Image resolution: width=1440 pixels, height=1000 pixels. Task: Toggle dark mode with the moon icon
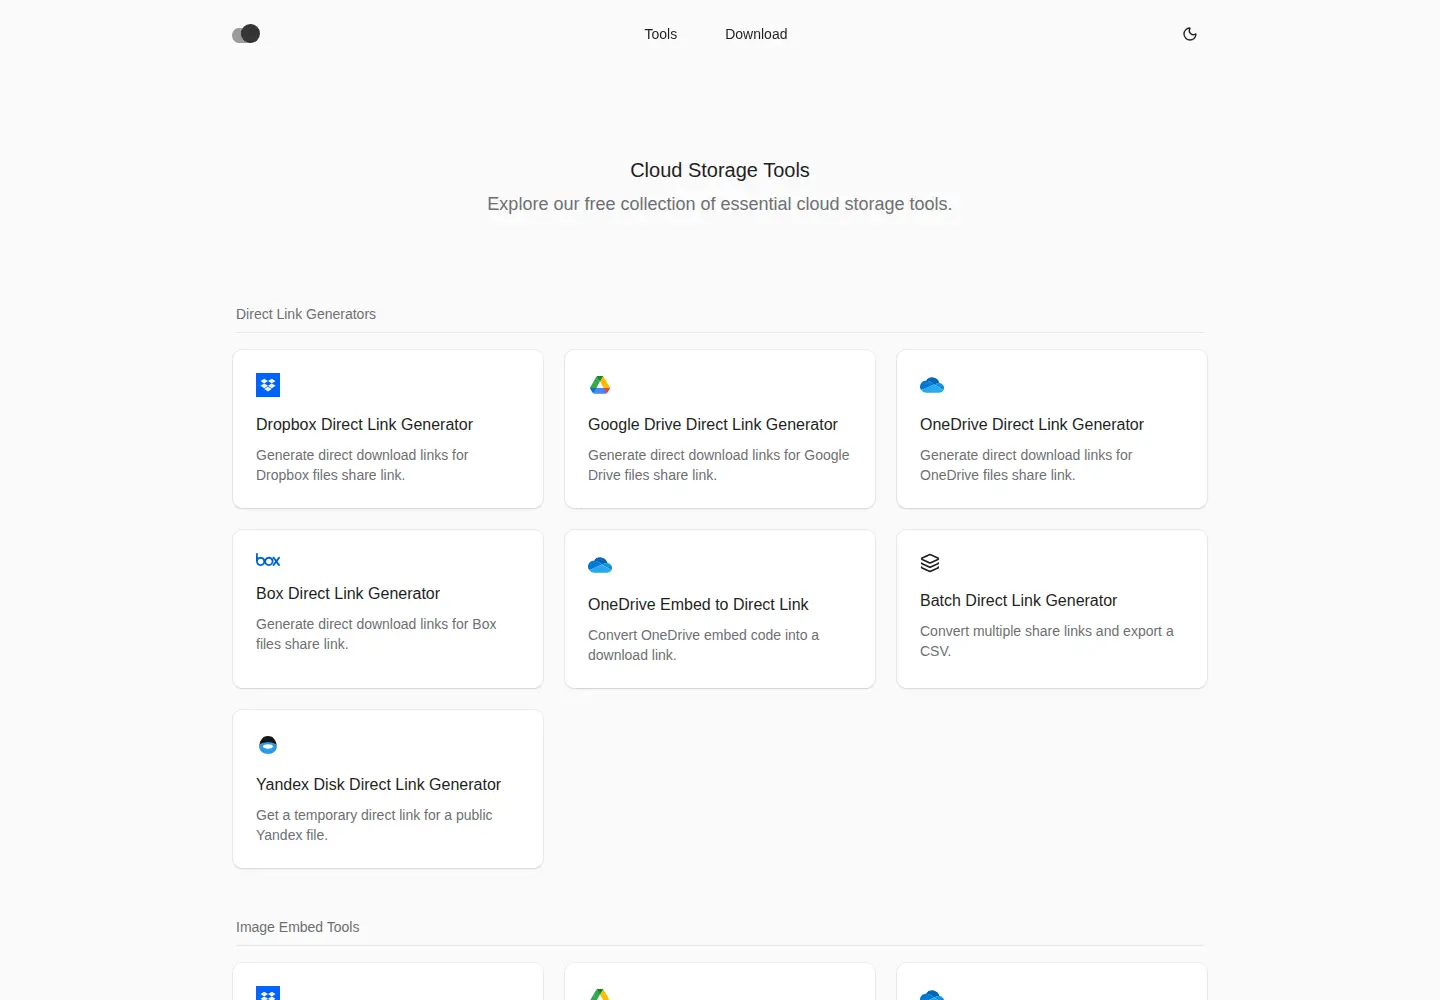pyautogui.click(x=1190, y=34)
